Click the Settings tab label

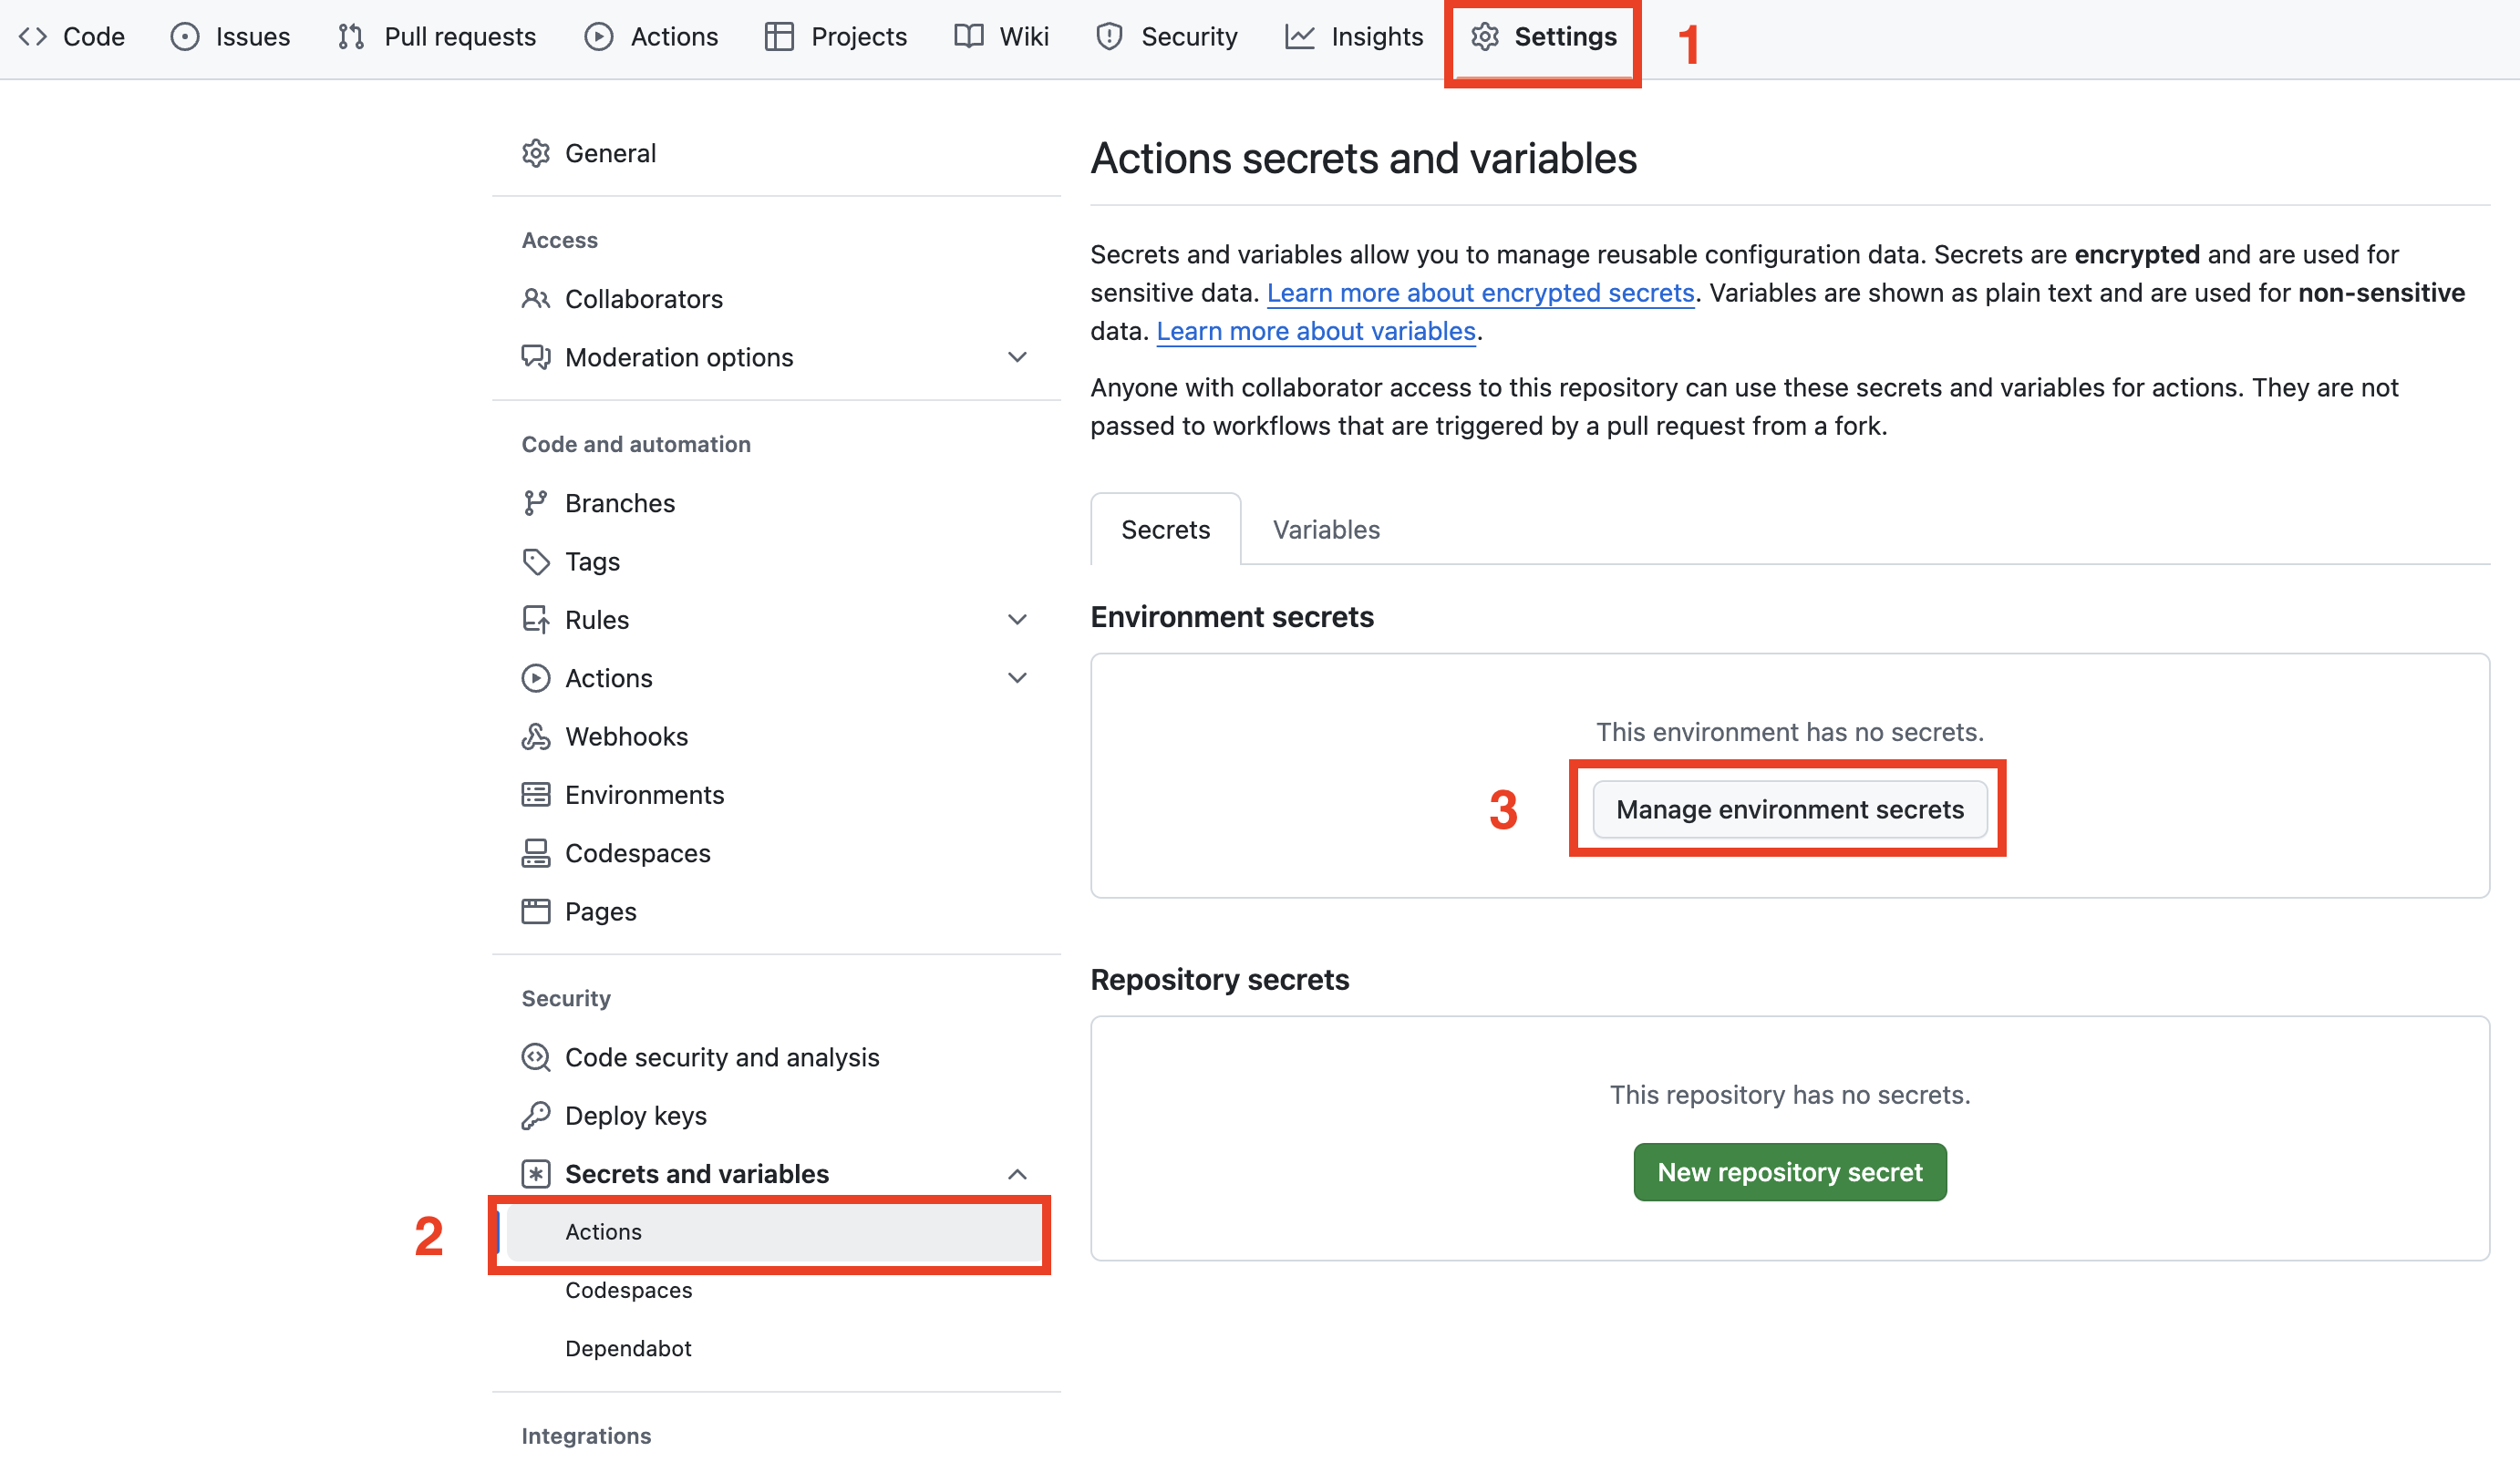pyautogui.click(x=1565, y=37)
